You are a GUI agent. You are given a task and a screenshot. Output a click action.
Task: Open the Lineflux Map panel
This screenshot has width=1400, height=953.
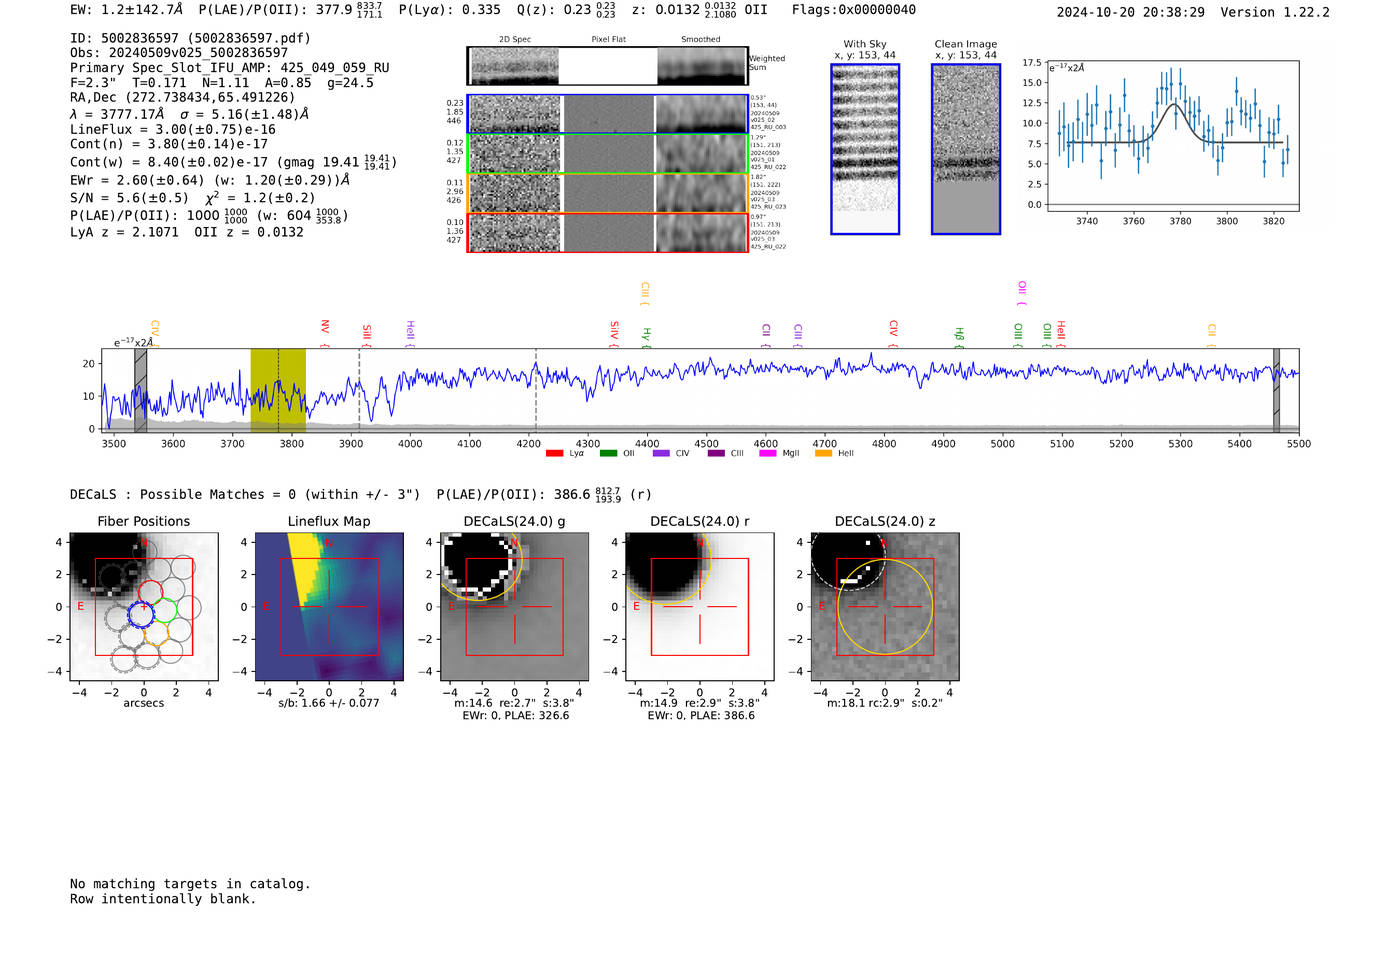point(329,607)
